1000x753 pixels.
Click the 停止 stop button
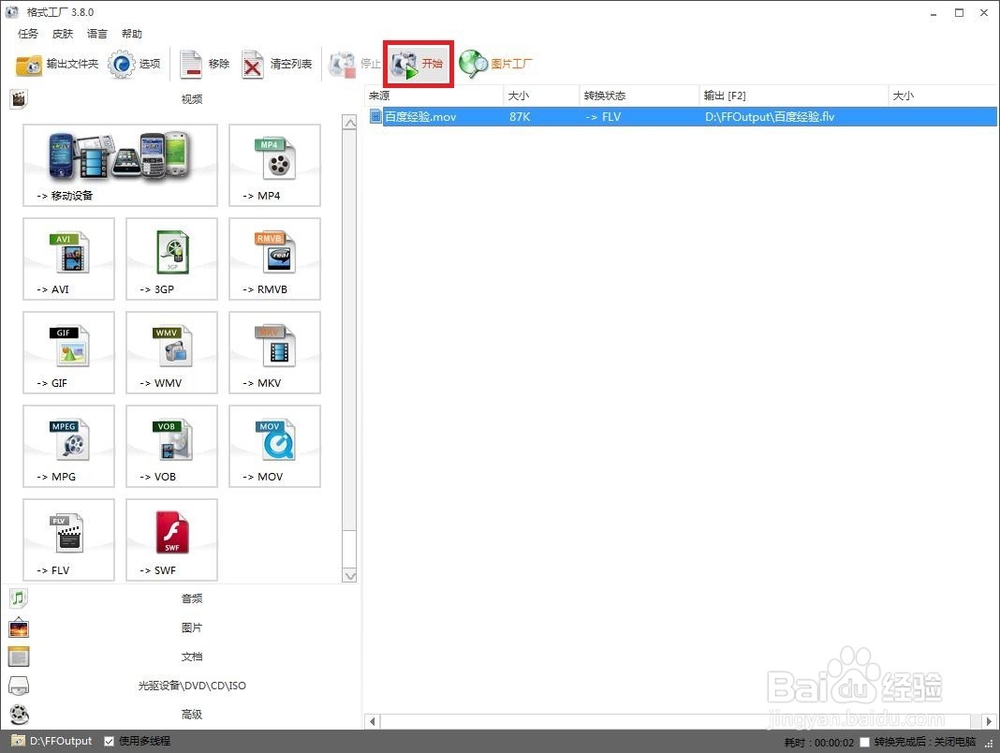[354, 64]
